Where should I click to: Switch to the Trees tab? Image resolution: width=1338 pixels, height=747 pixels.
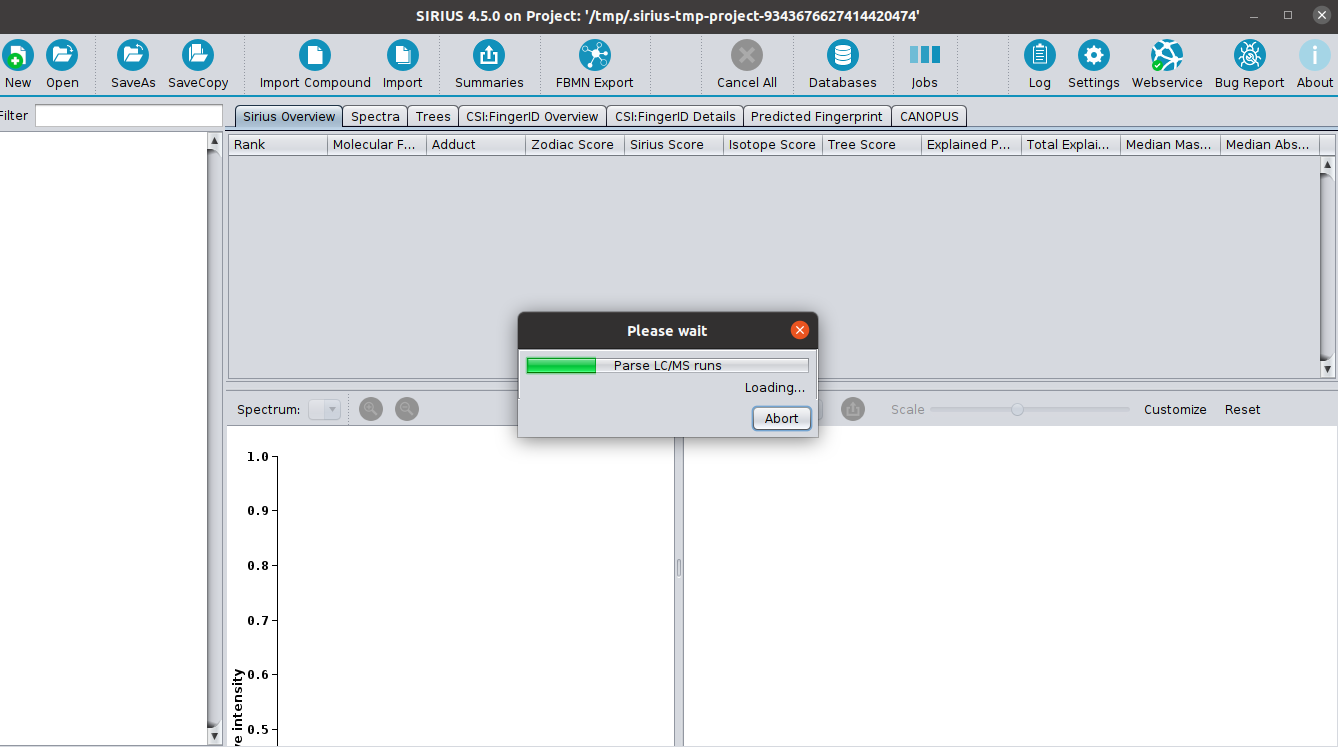[433, 117]
